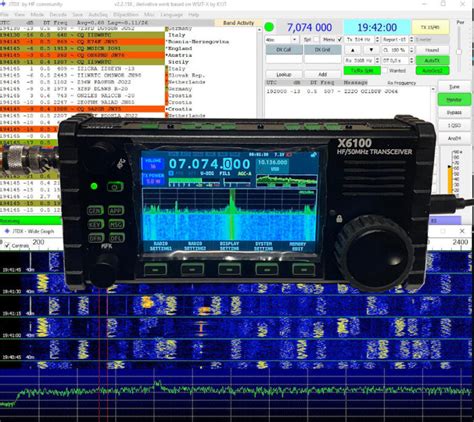This screenshot has width=474, height=422.
Task: Uncheck the Menu checkbox
Action: 340,39
